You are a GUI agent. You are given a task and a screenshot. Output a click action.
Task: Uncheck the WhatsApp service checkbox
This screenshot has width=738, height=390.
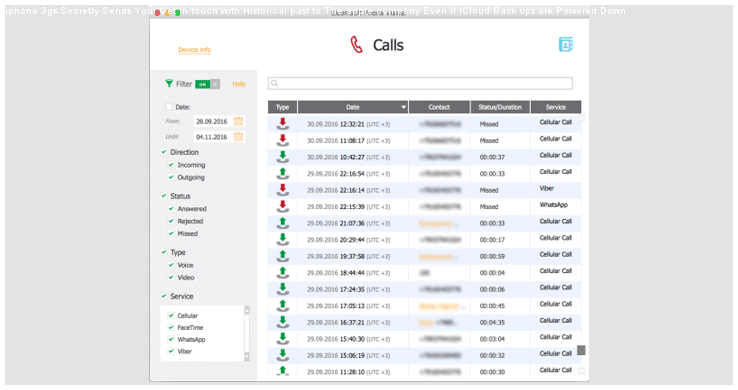pos(171,339)
